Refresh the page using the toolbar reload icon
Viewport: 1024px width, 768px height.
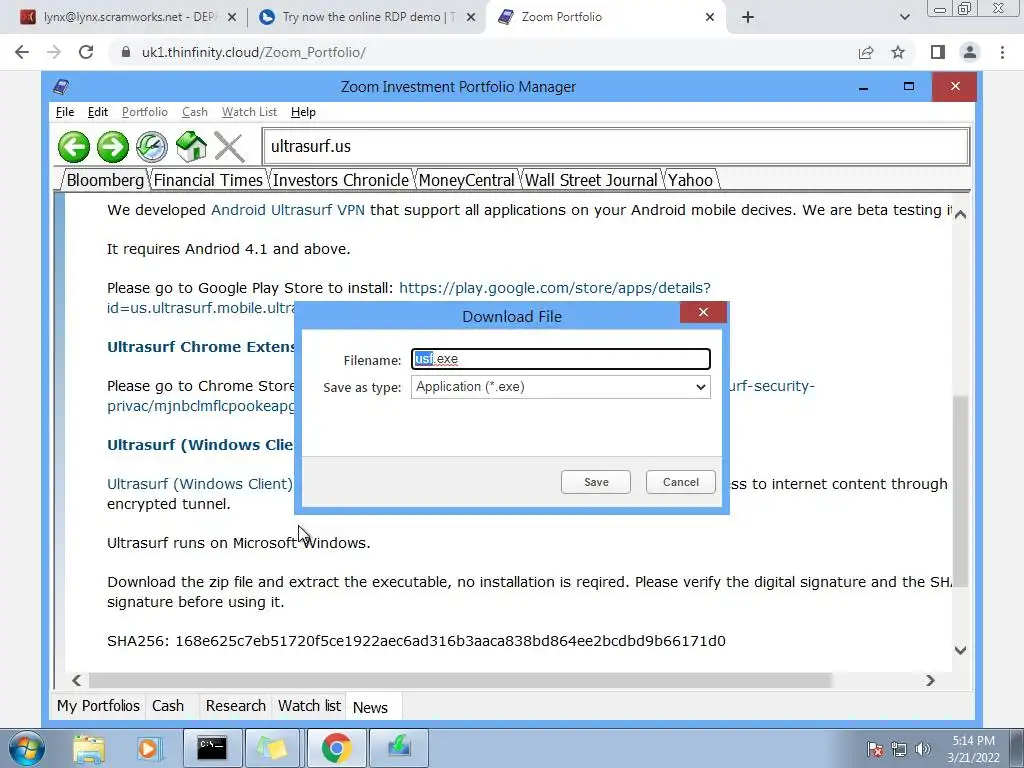[152, 146]
